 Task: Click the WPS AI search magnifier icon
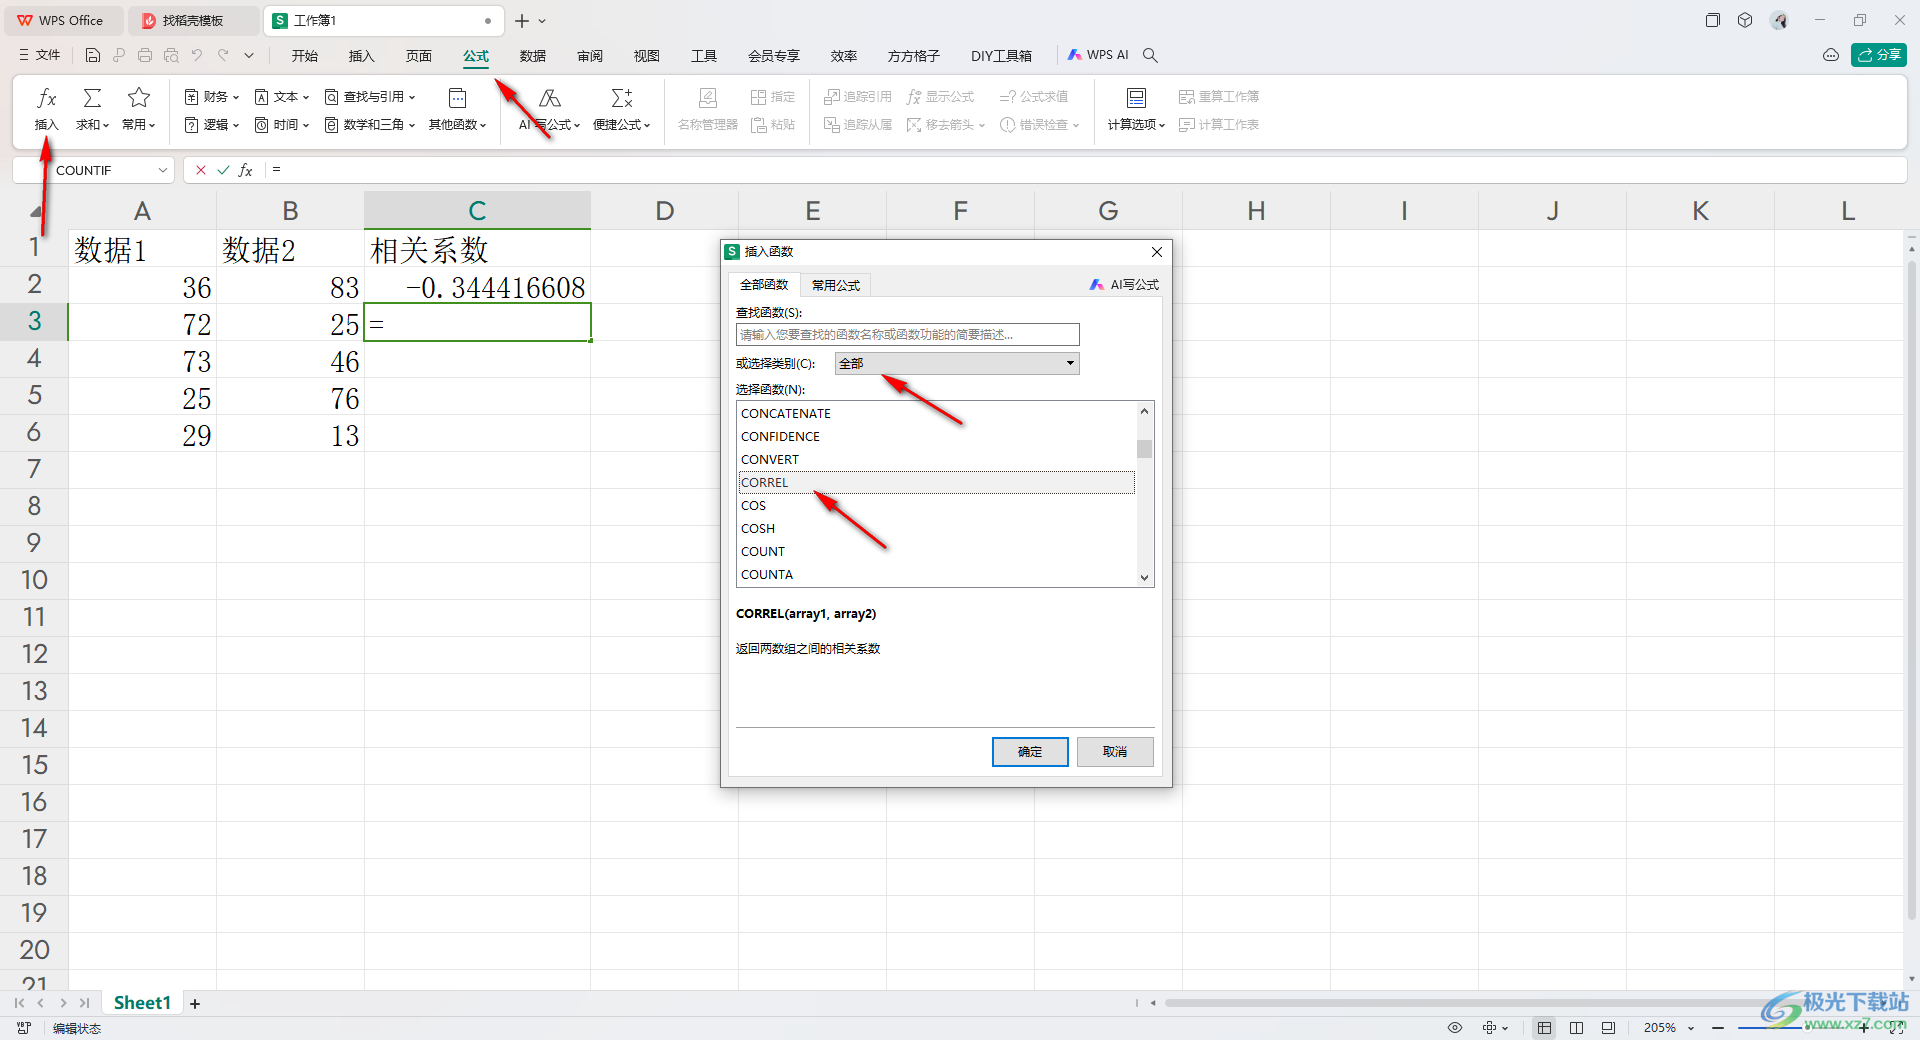[1150, 55]
